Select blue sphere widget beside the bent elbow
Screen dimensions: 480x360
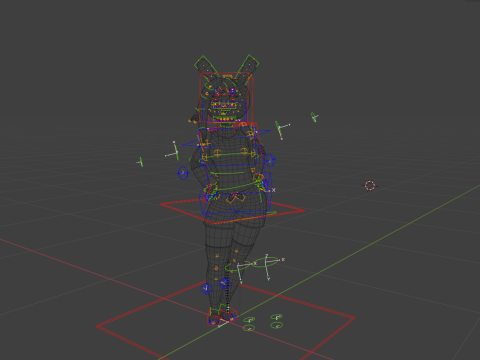click(183, 173)
